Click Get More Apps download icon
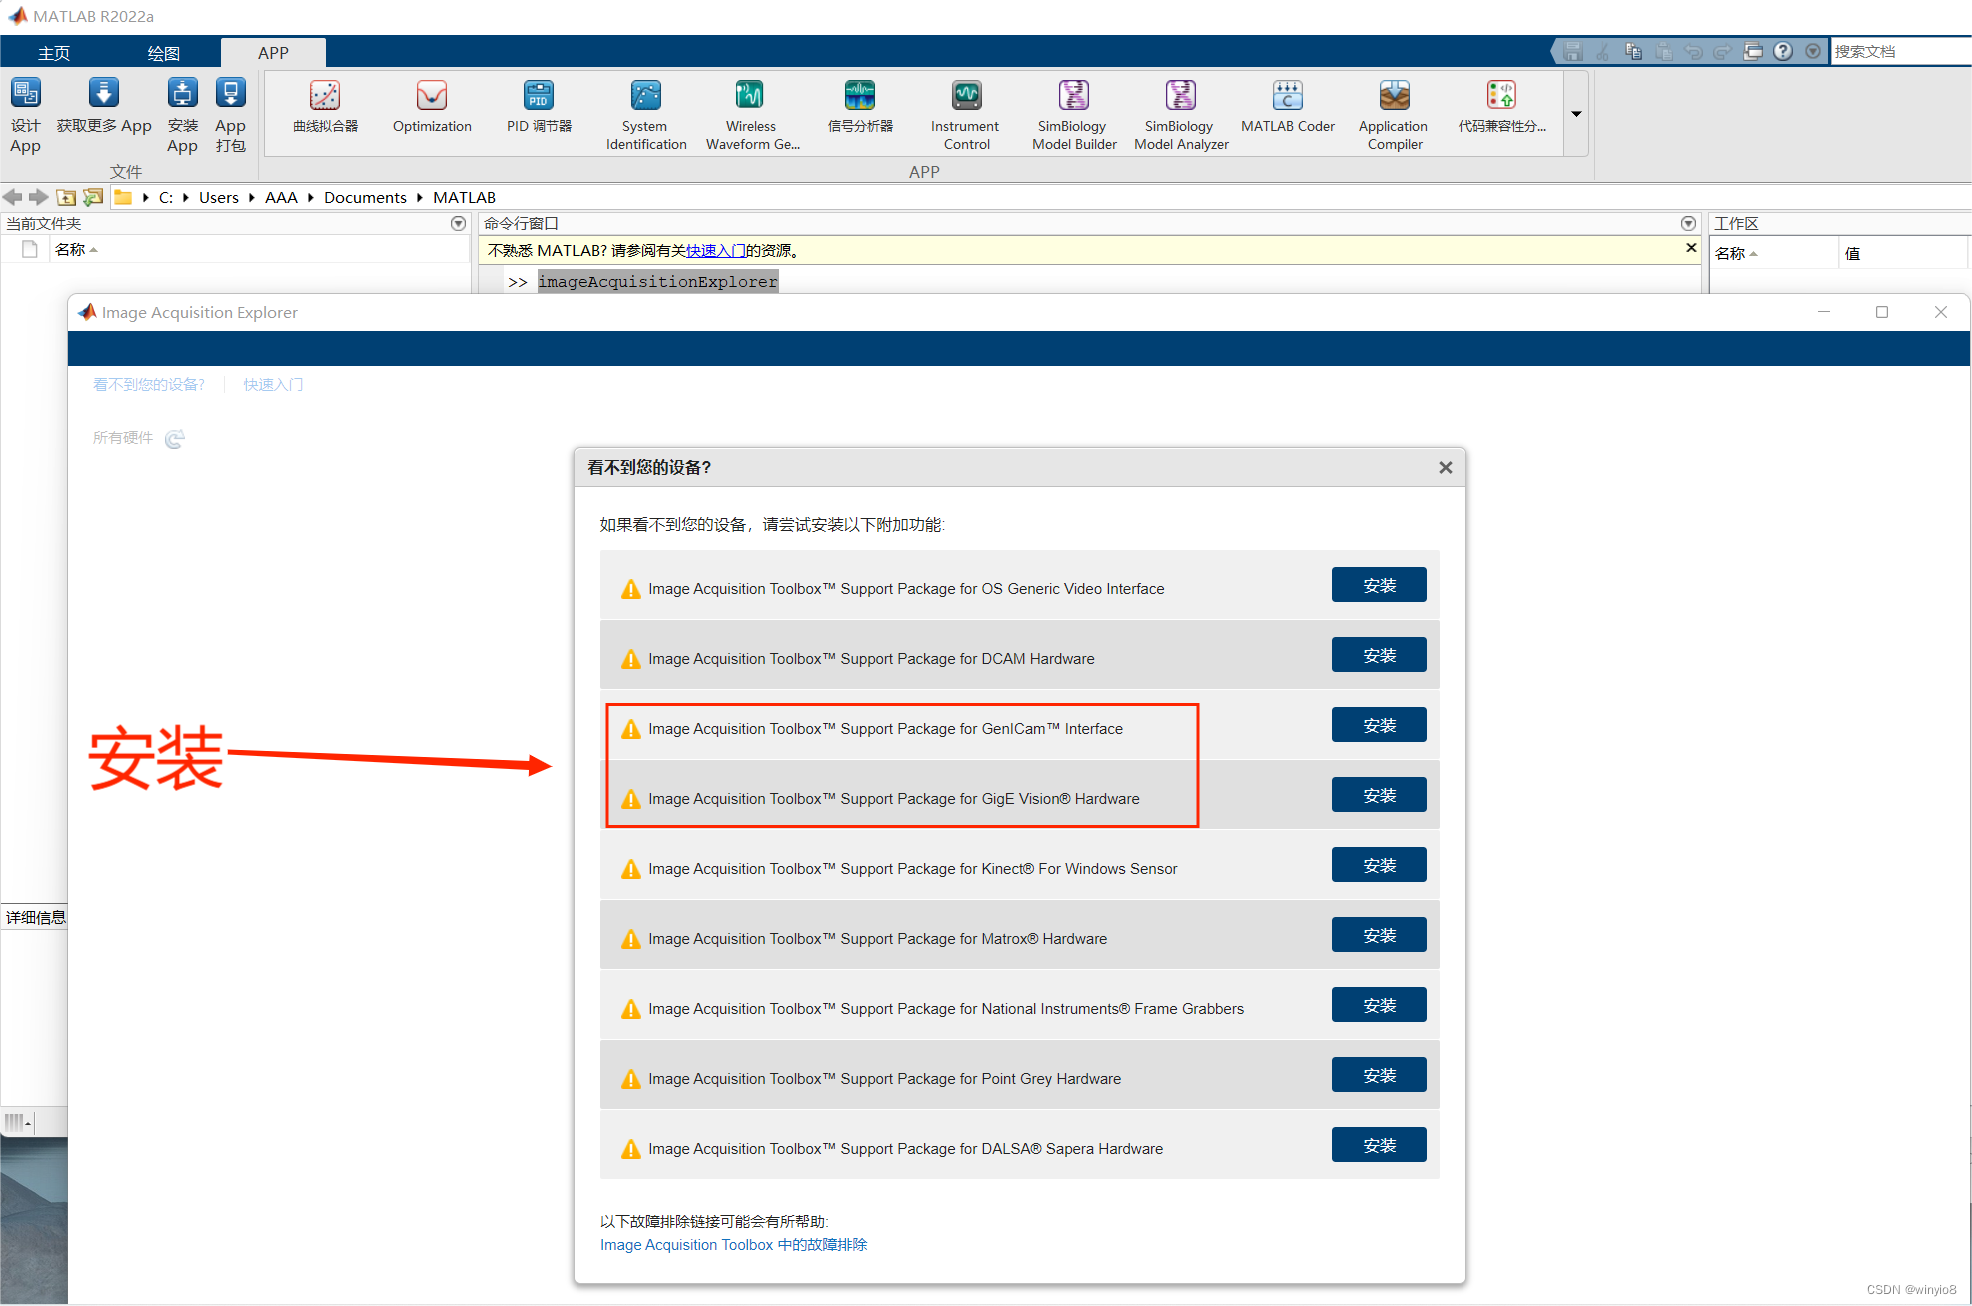This screenshot has width=1972, height=1306. [x=104, y=94]
